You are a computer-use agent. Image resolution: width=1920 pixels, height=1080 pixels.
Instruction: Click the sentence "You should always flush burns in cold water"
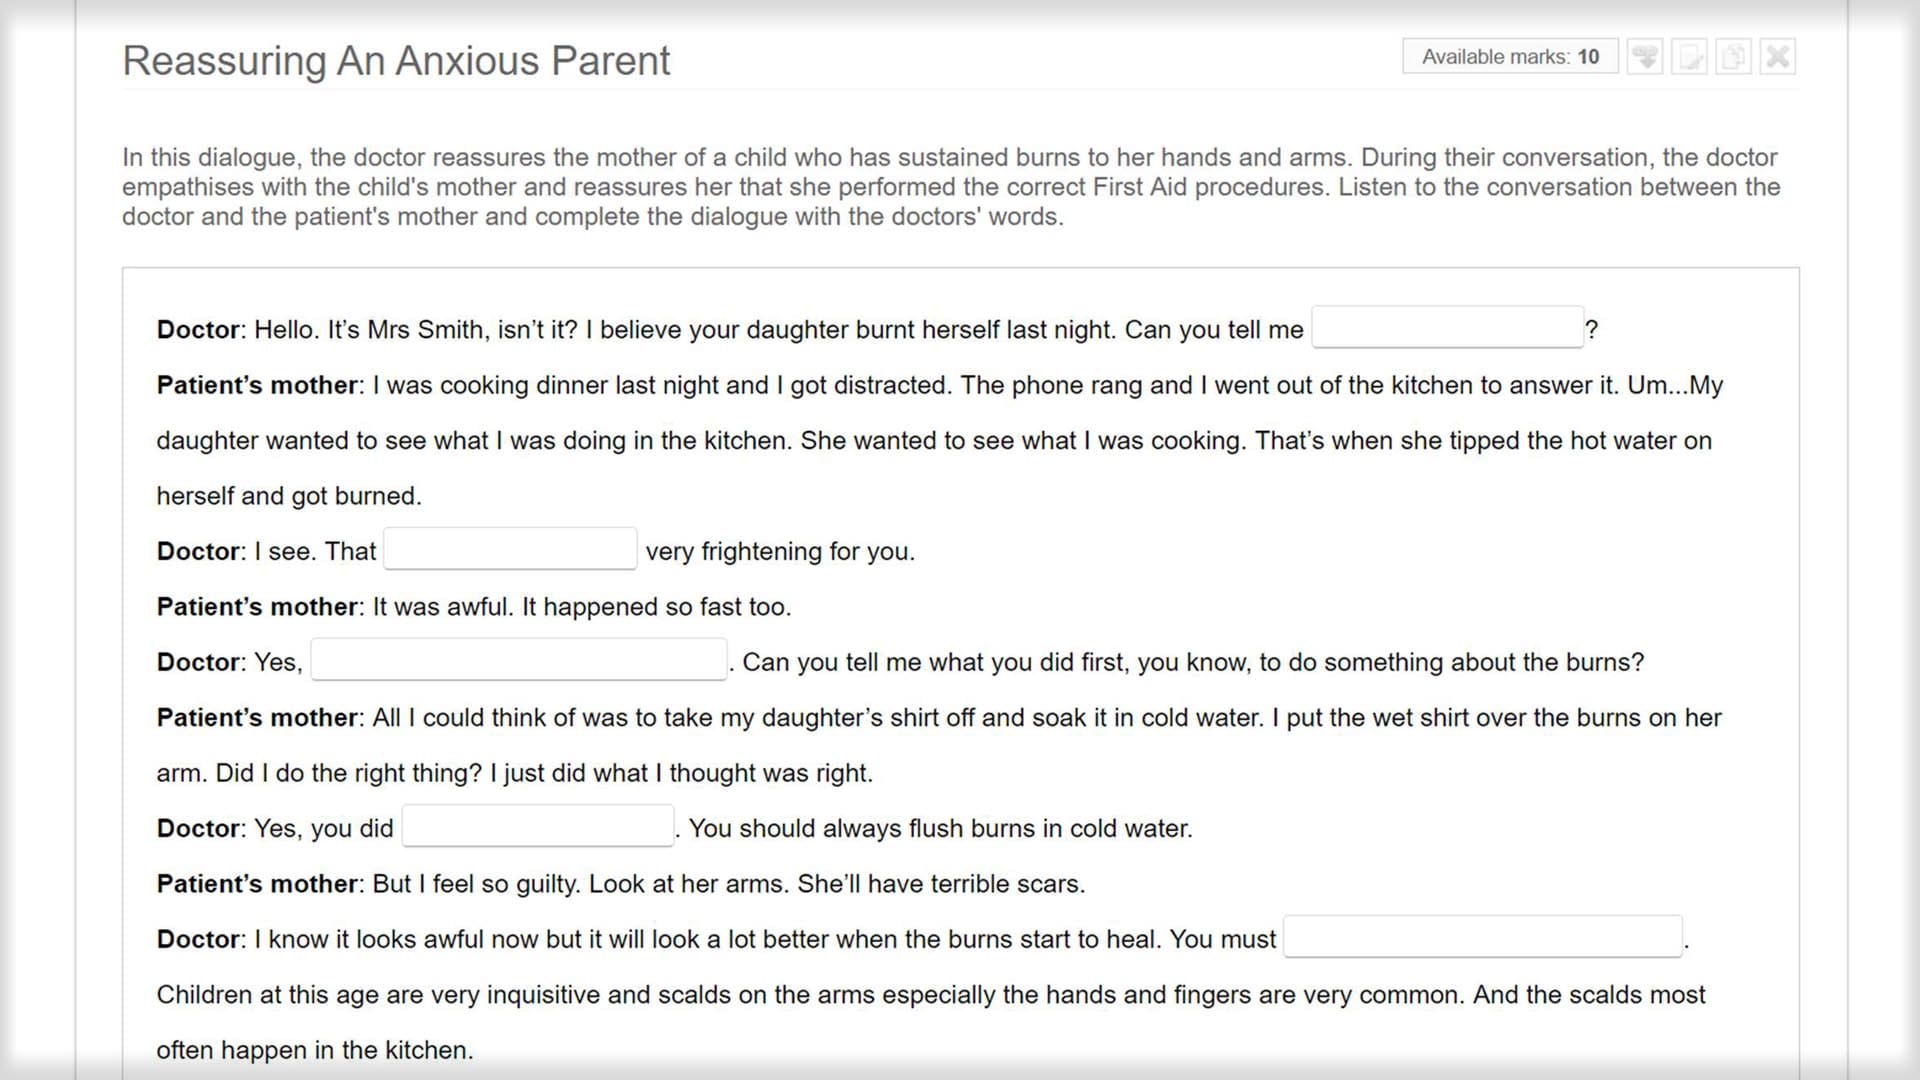(x=940, y=829)
